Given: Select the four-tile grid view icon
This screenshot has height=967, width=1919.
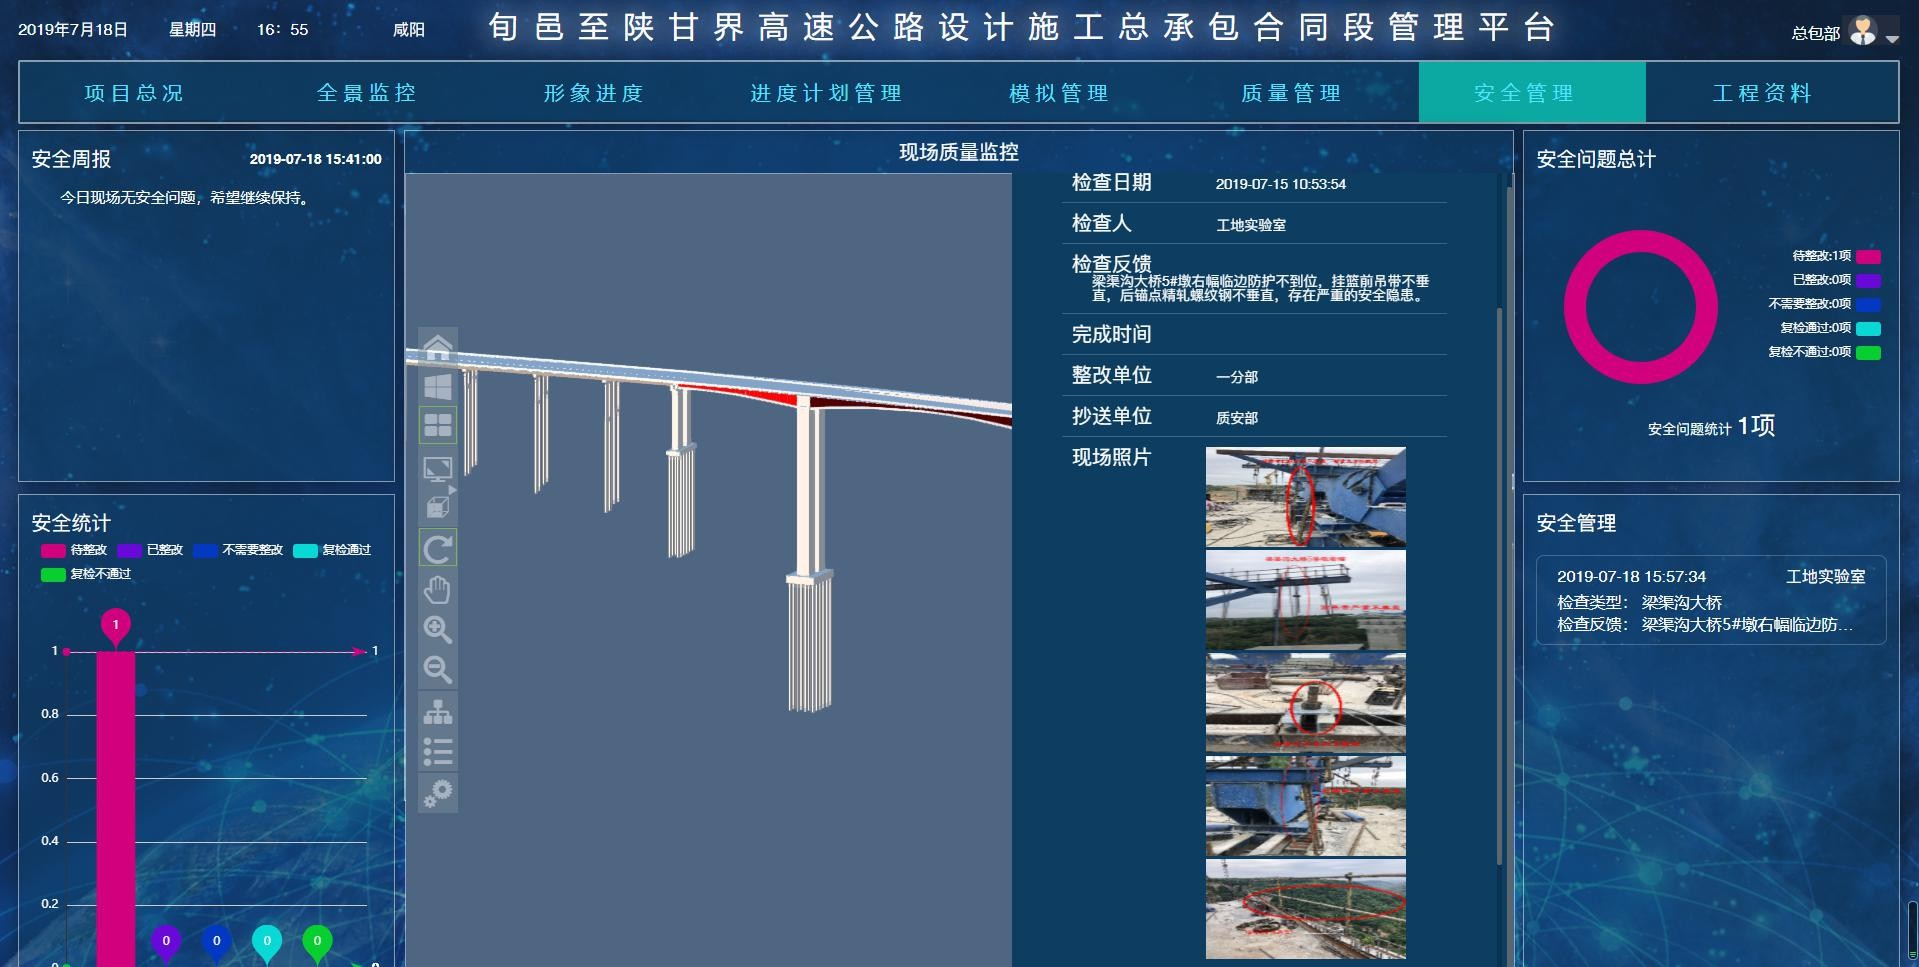Looking at the screenshot, I should [x=438, y=426].
